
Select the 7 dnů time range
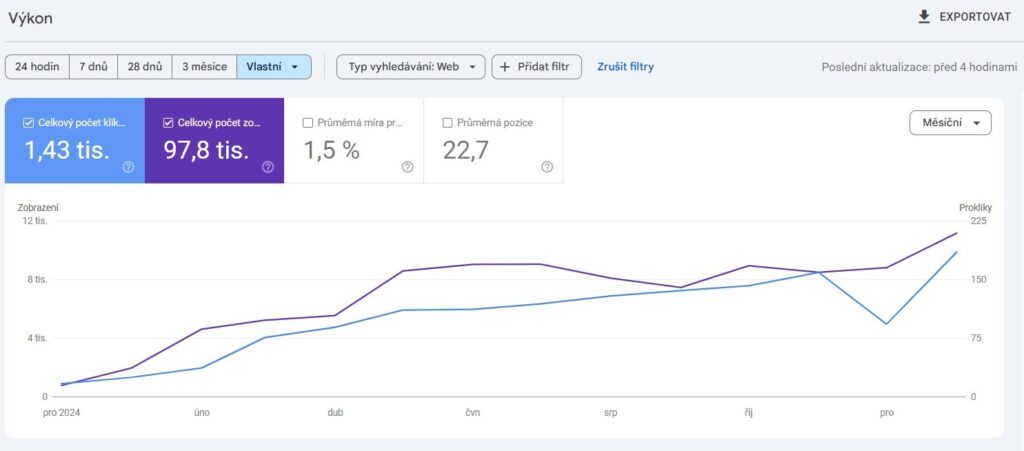coord(93,67)
